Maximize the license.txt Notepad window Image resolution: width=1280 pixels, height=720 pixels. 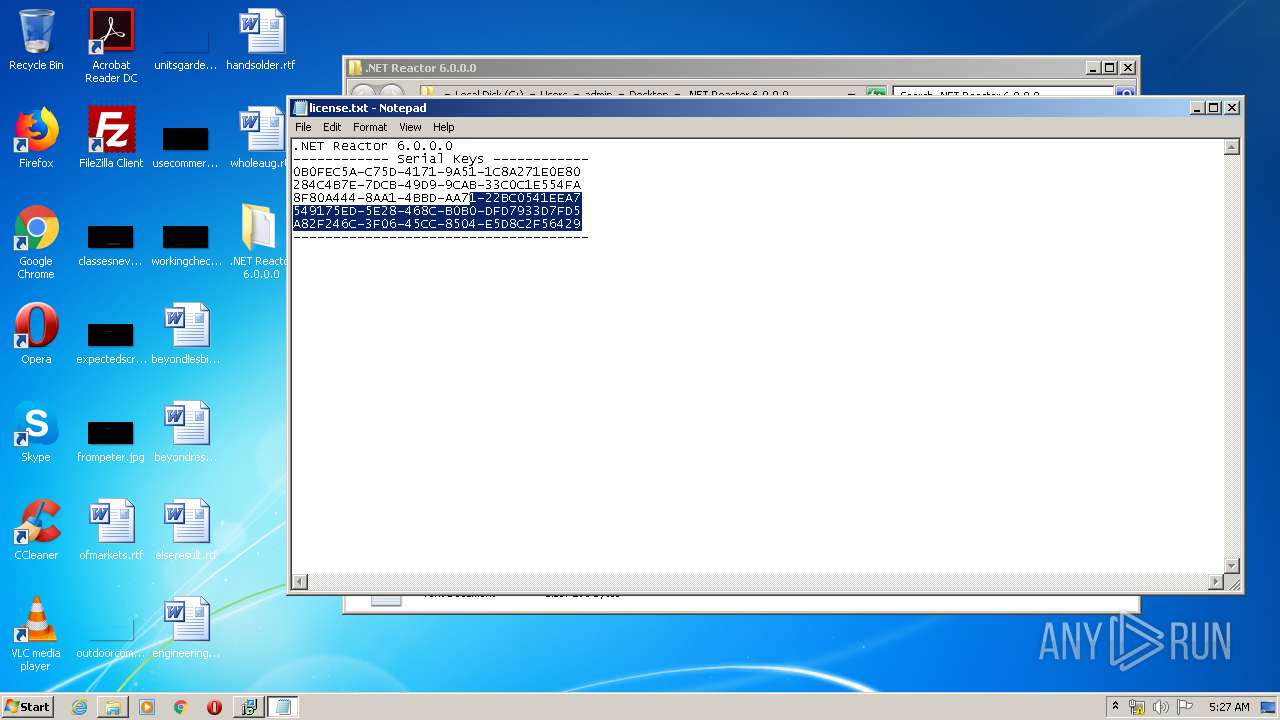[x=1214, y=108]
